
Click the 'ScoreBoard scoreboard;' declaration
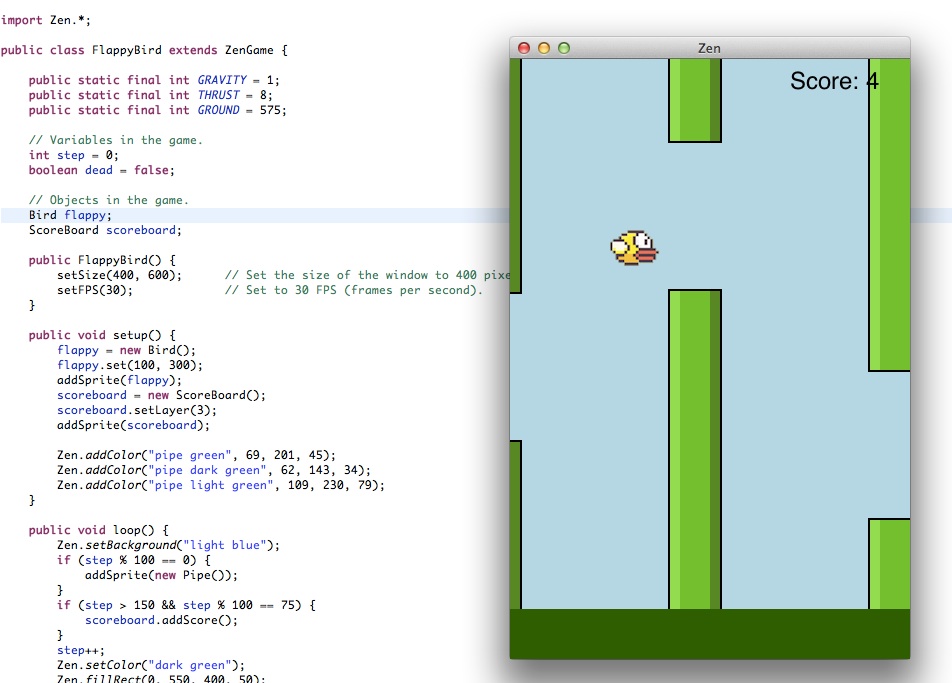[105, 230]
